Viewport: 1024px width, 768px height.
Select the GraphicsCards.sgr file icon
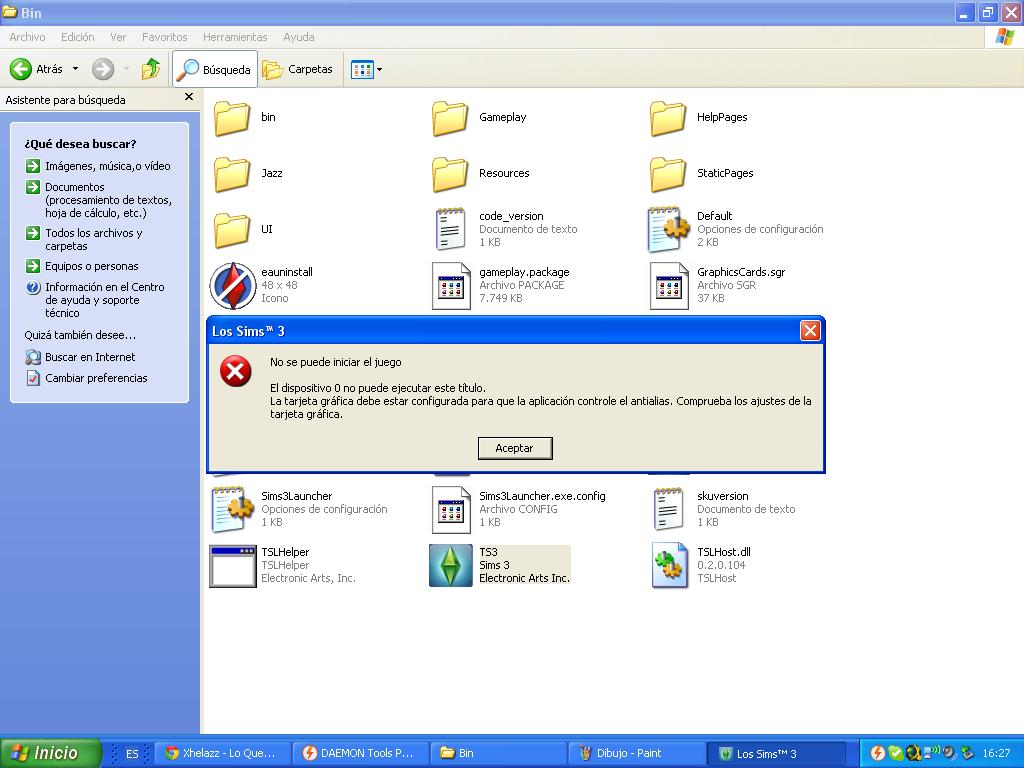[669, 285]
